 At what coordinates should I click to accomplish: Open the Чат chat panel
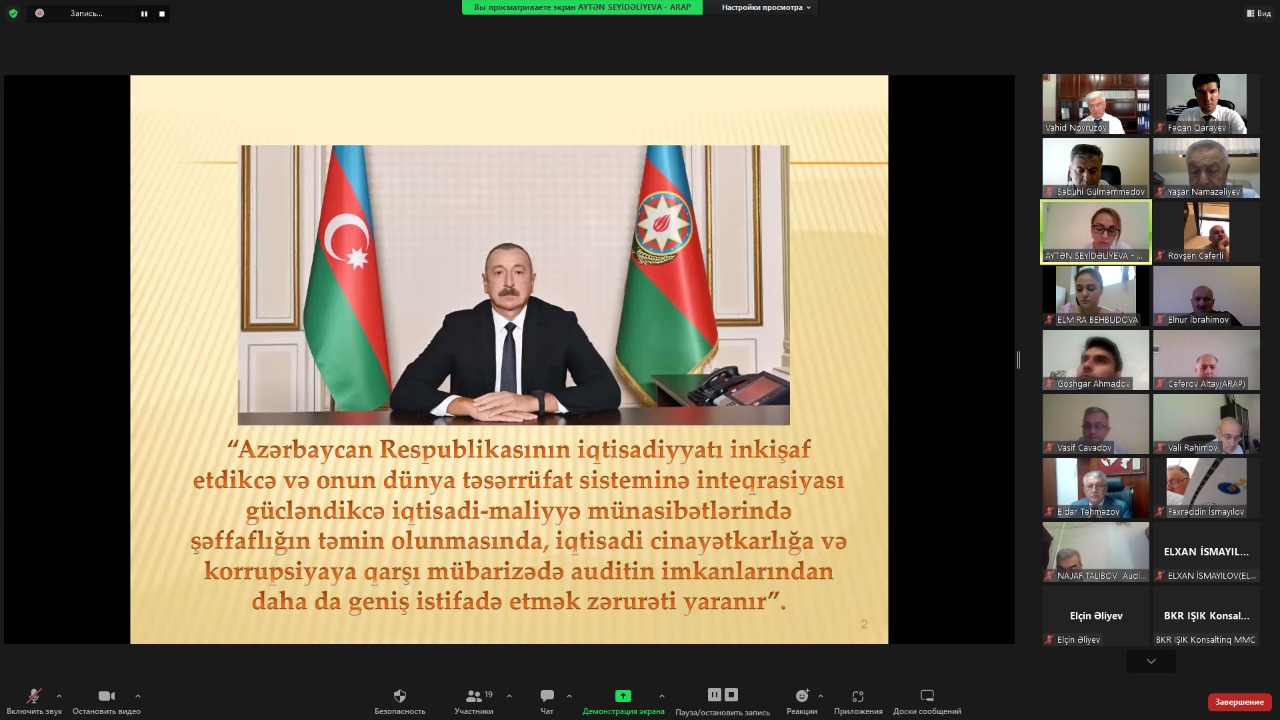[x=547, y=696]
